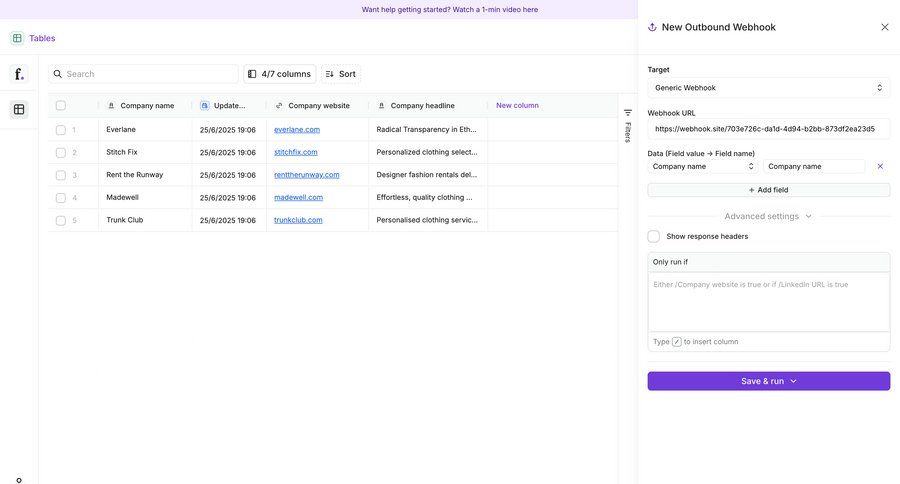Click the Company headline column icon
The width and height of the screenshot is (900, 484).
click(382, 106)
